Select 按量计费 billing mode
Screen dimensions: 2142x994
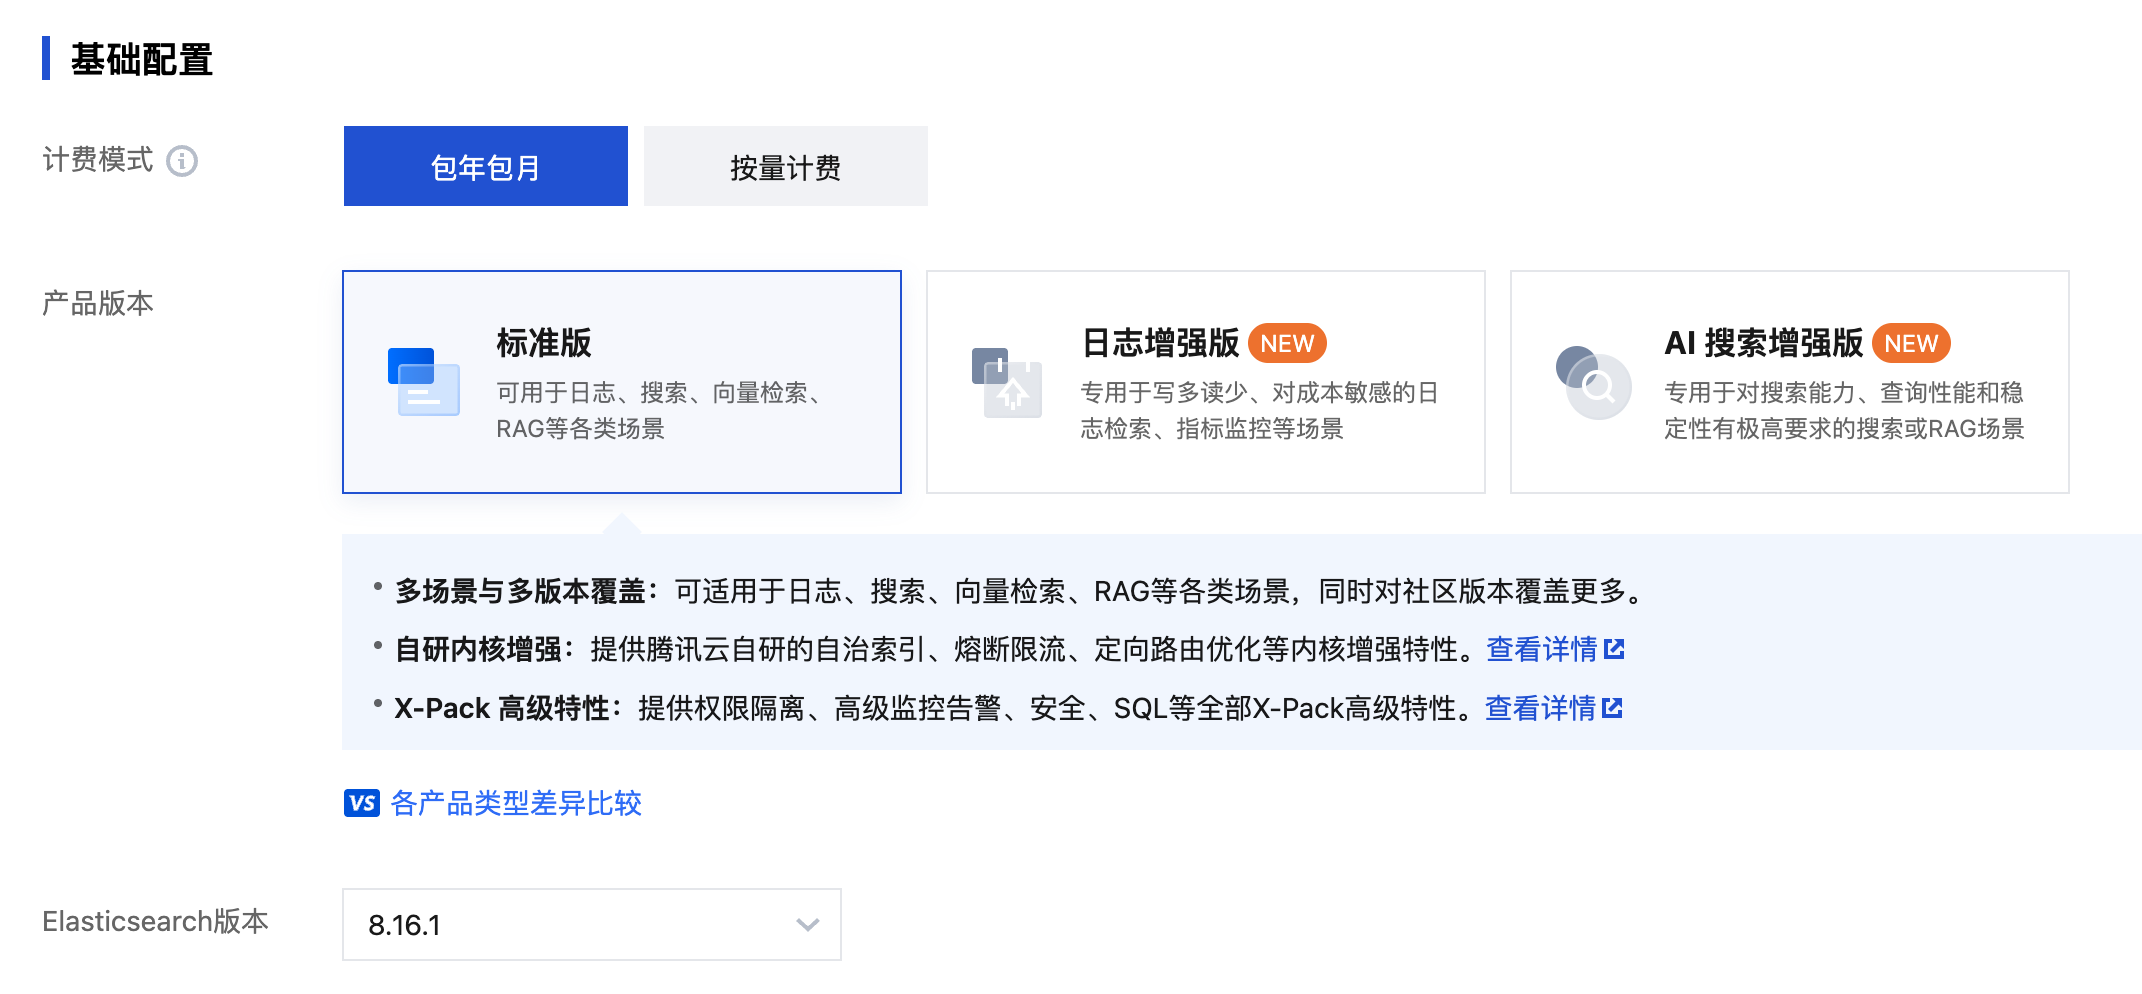786,166
